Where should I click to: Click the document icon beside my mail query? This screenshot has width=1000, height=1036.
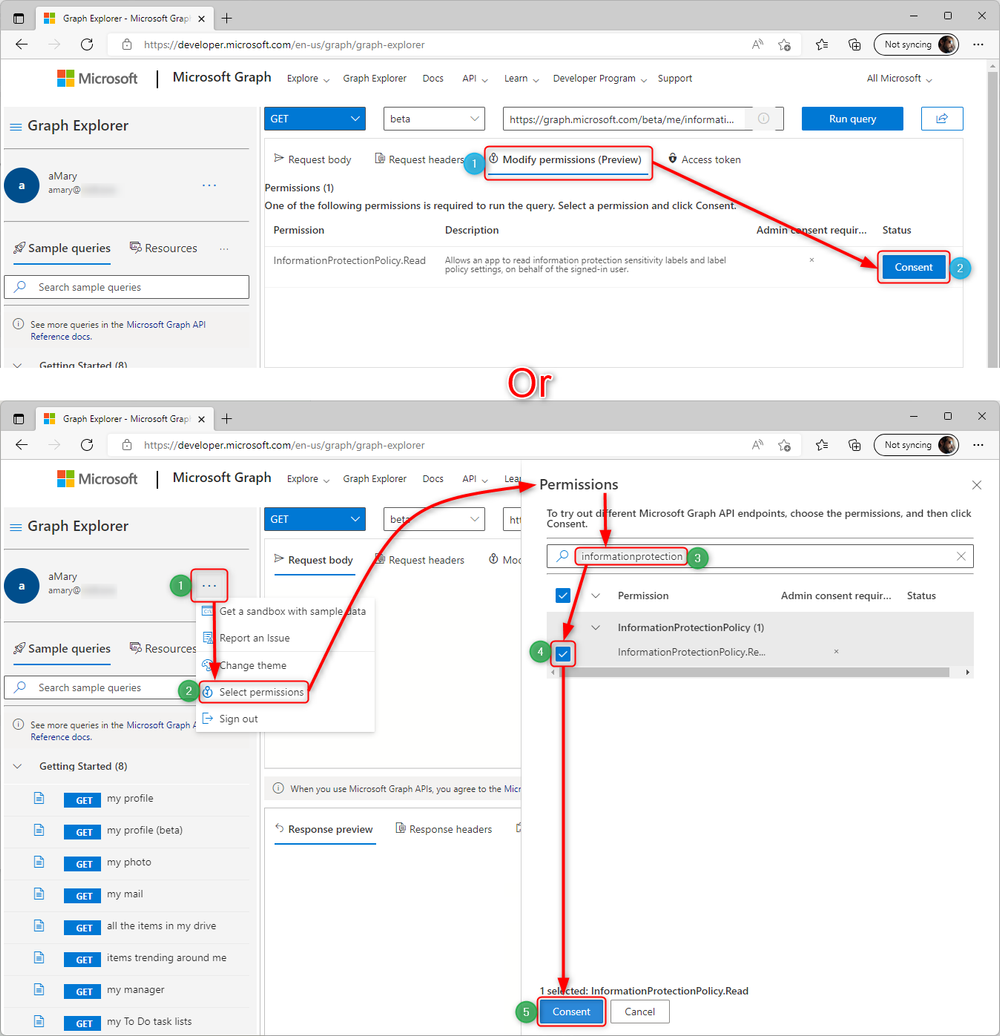click(39, 894)
